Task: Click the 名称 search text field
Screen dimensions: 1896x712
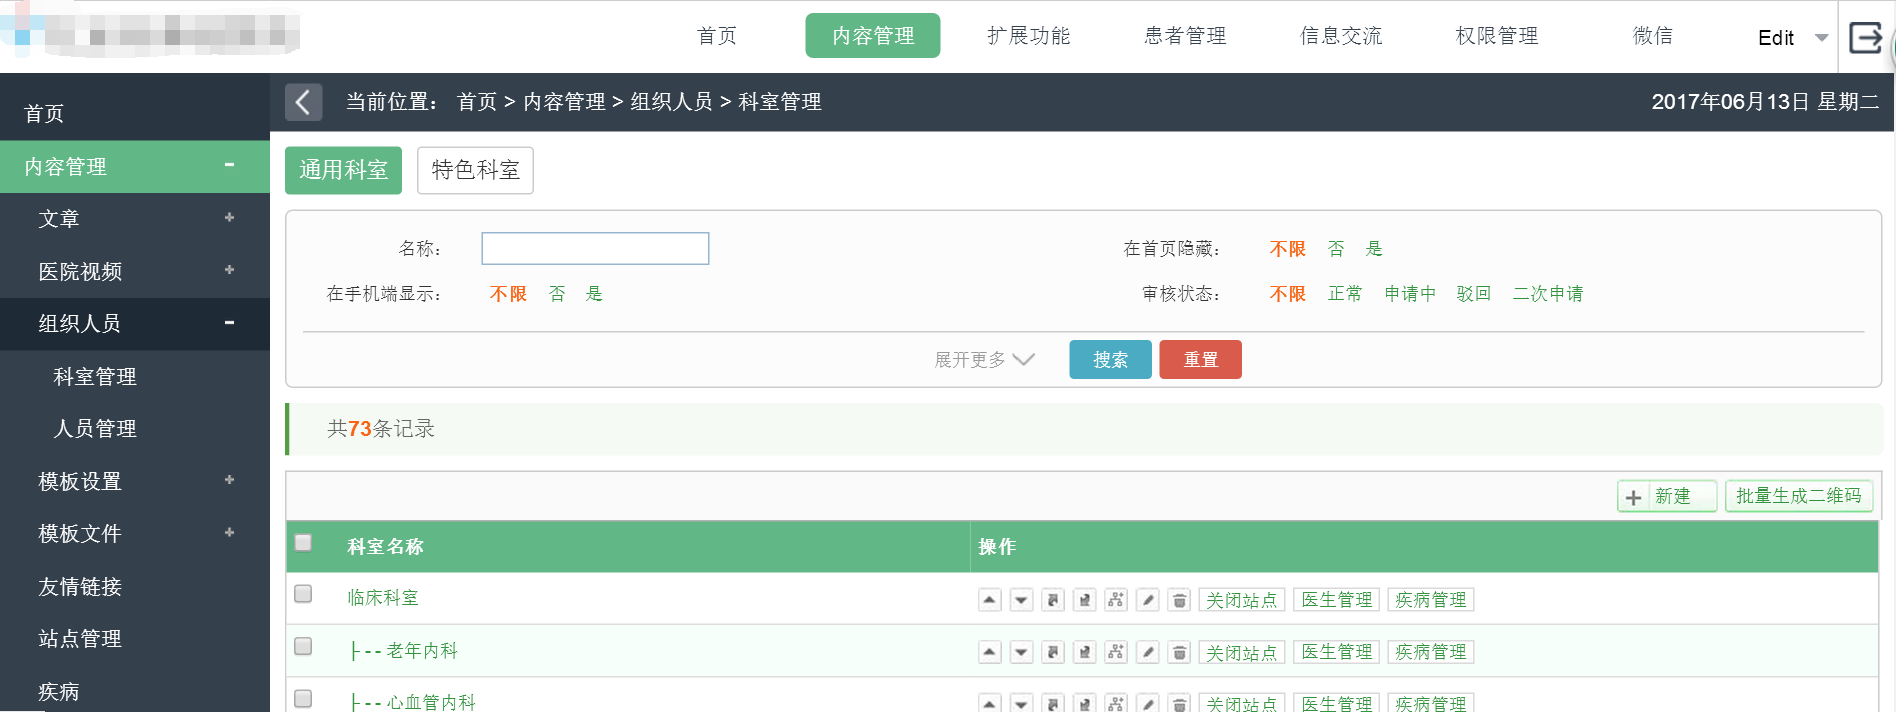Action: (595, 249)
